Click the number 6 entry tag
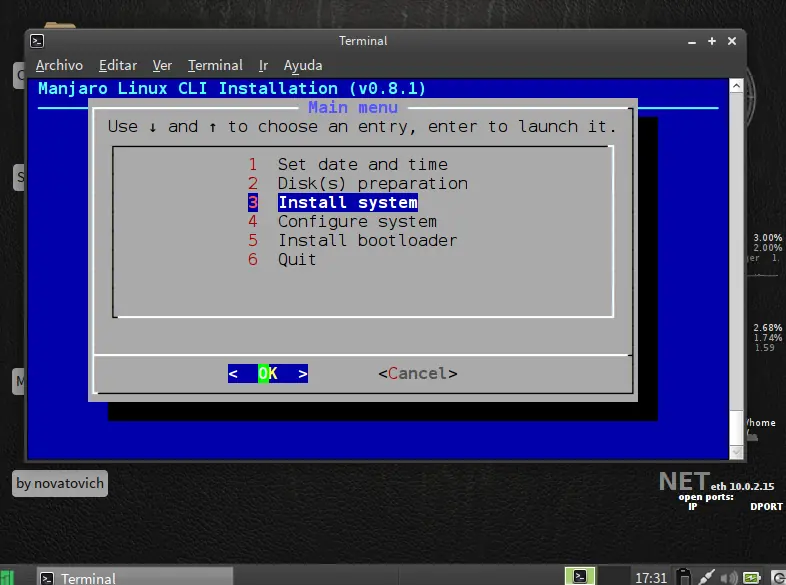Viewport: 786px width, 585px height. click(x=253, y=260)
